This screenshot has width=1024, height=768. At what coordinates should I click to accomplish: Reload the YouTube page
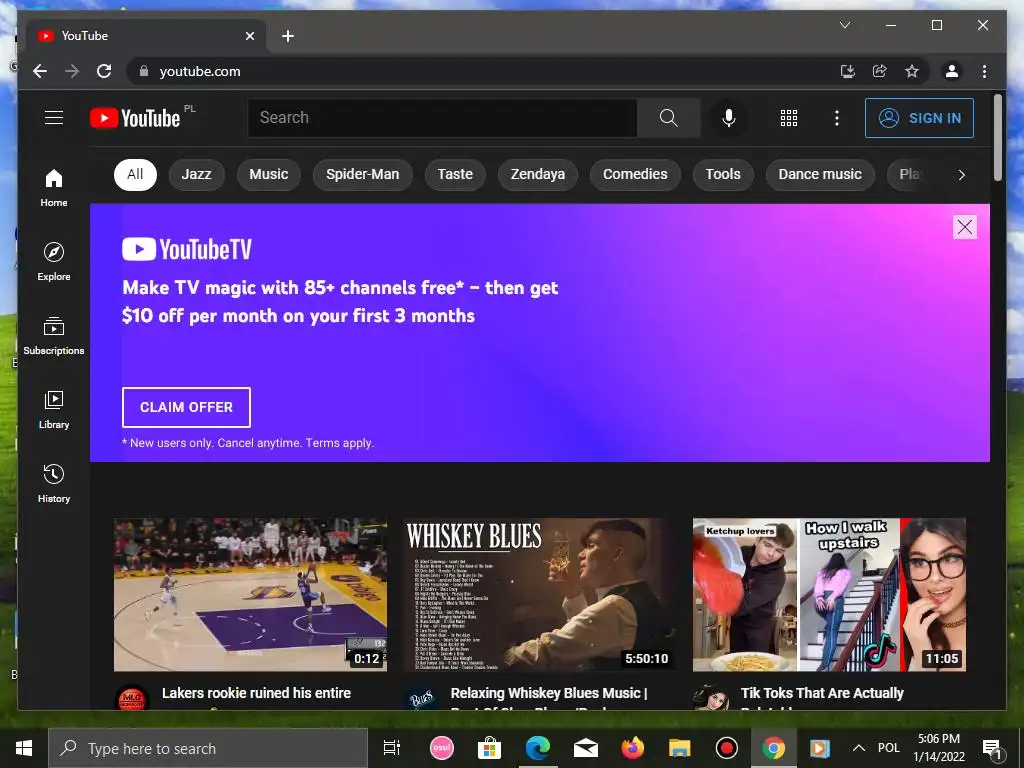(x=104, y=71)
